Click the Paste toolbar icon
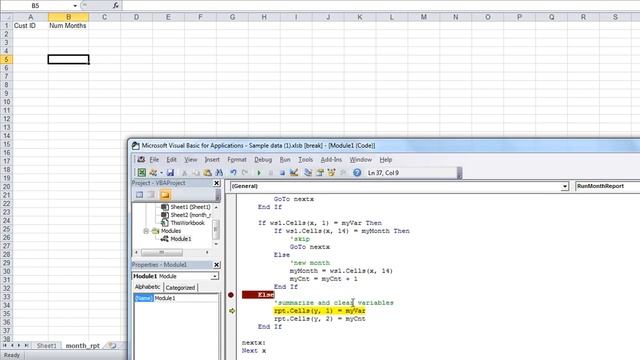Image resolution: width=640 pixels, height=360 pixels. point(207,173)
